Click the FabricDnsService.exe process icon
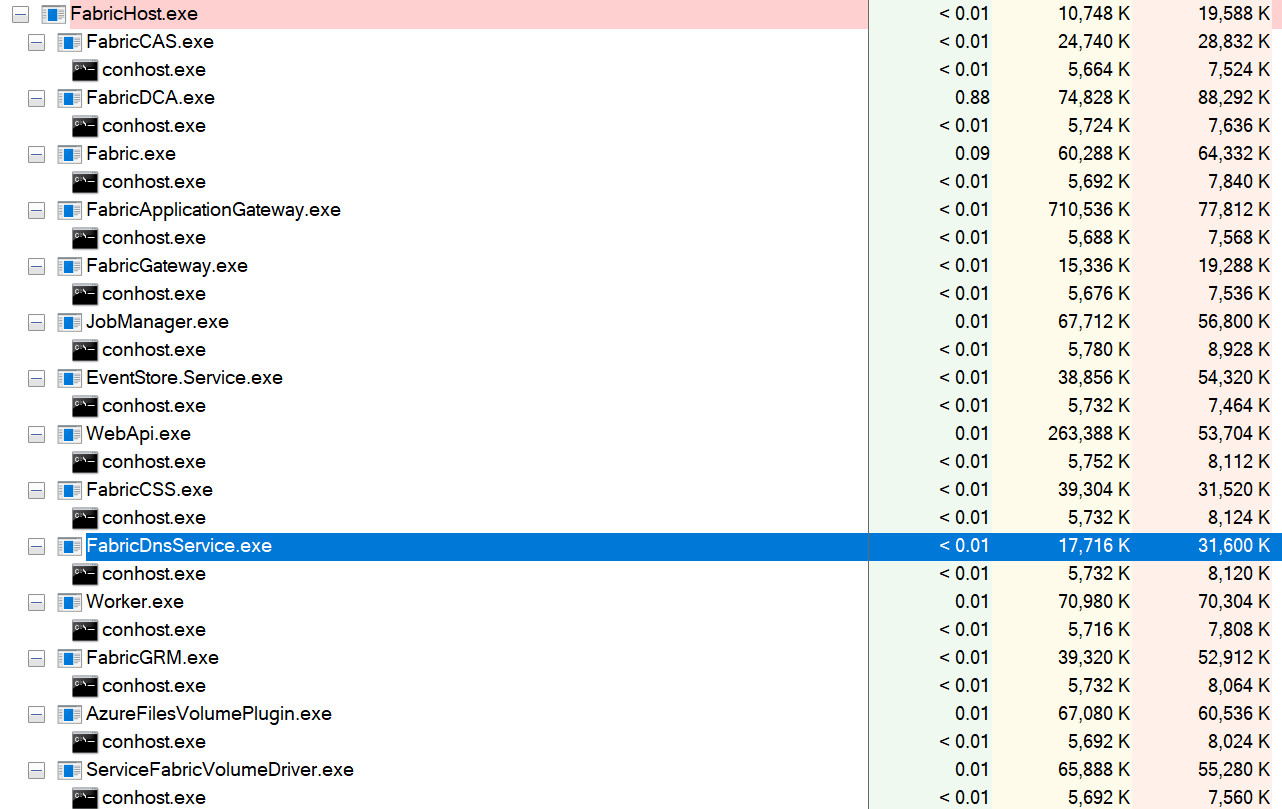This screenshot has height=809, width=1282. pos(69,546)
